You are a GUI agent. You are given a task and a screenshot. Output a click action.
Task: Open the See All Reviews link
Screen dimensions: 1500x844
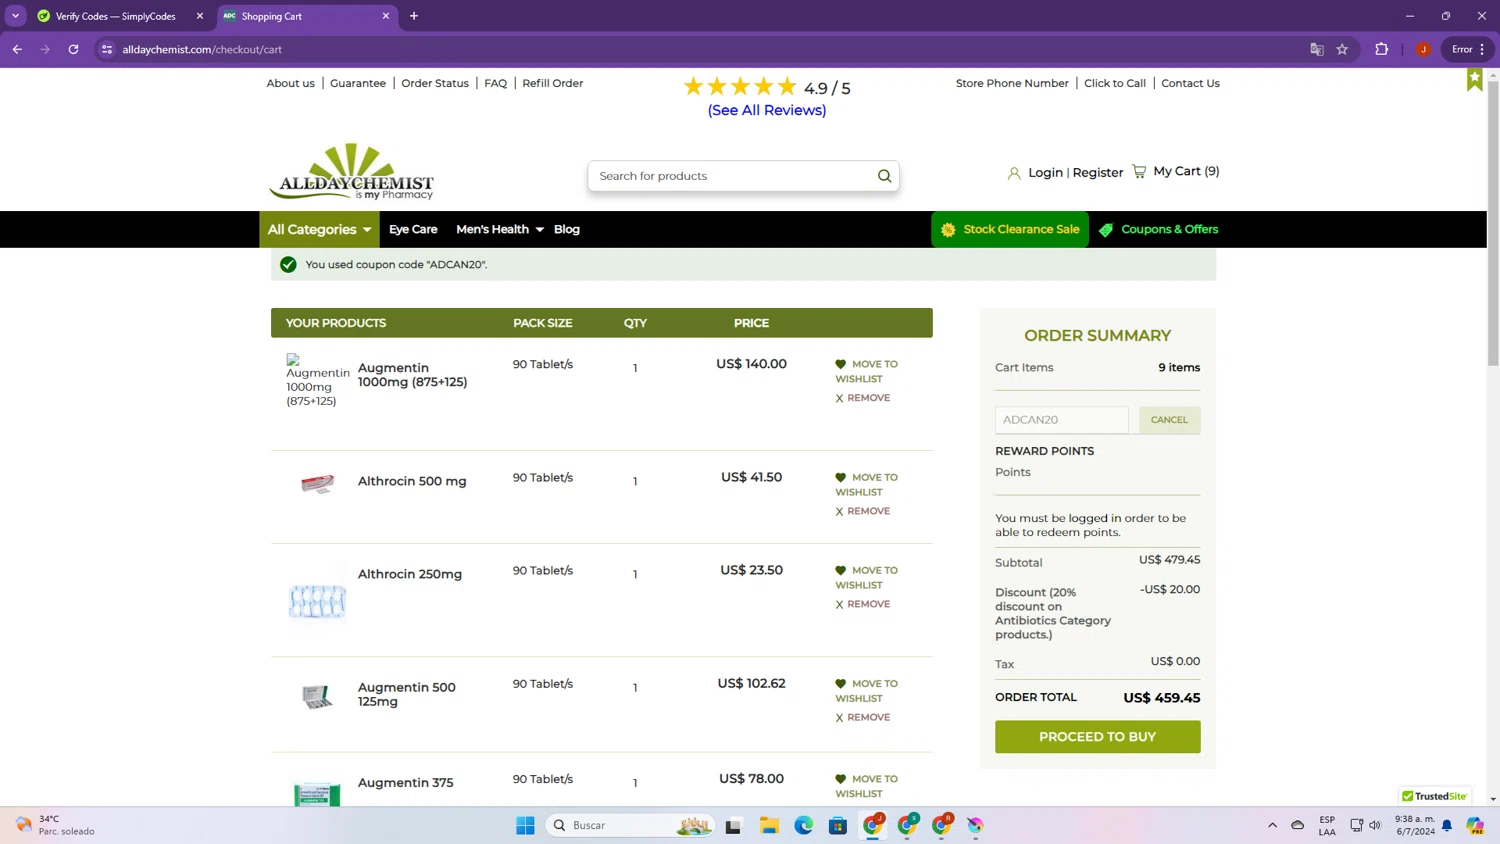[x=767, y=111]
